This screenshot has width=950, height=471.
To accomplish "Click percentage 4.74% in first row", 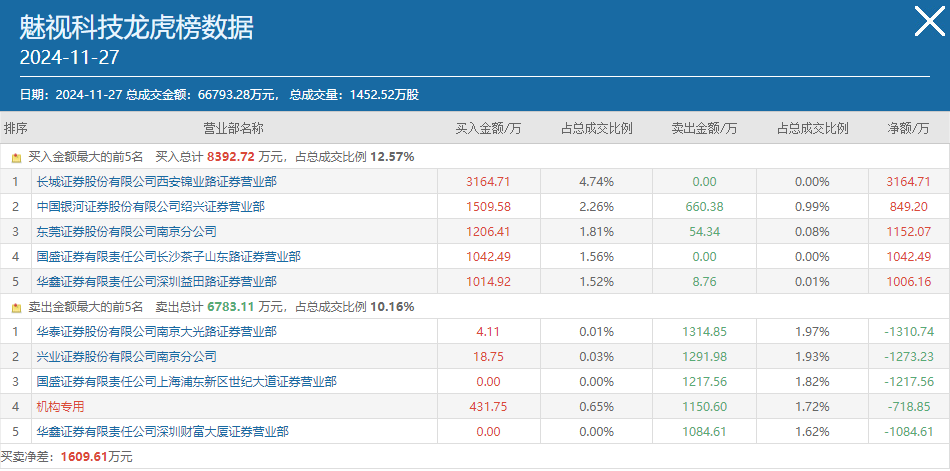I will coord(596,181).
